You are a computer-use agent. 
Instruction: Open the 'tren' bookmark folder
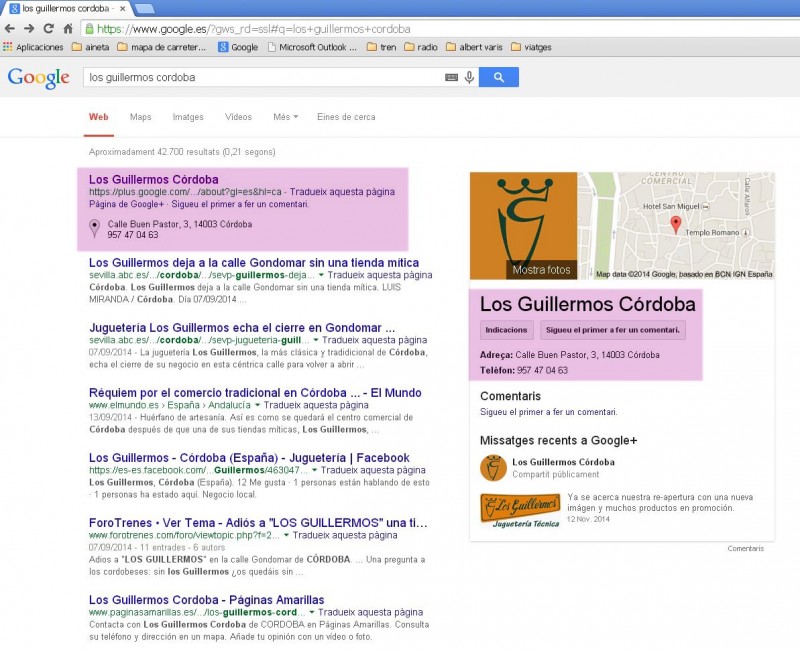coord(382,47)
